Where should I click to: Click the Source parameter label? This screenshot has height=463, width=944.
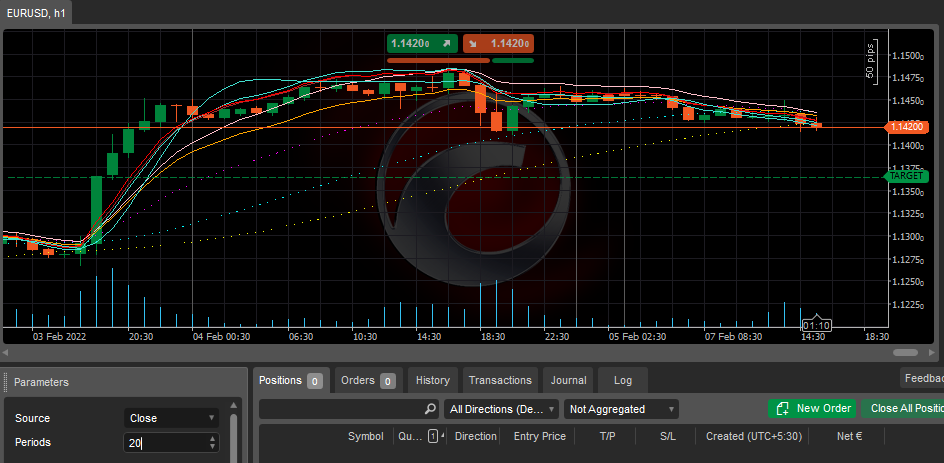pyautogui.click(x=33, y=418)
